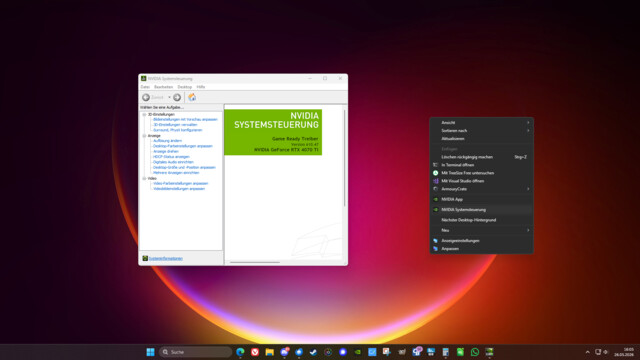Expand the Neu submenu

(x=482, y=230)
